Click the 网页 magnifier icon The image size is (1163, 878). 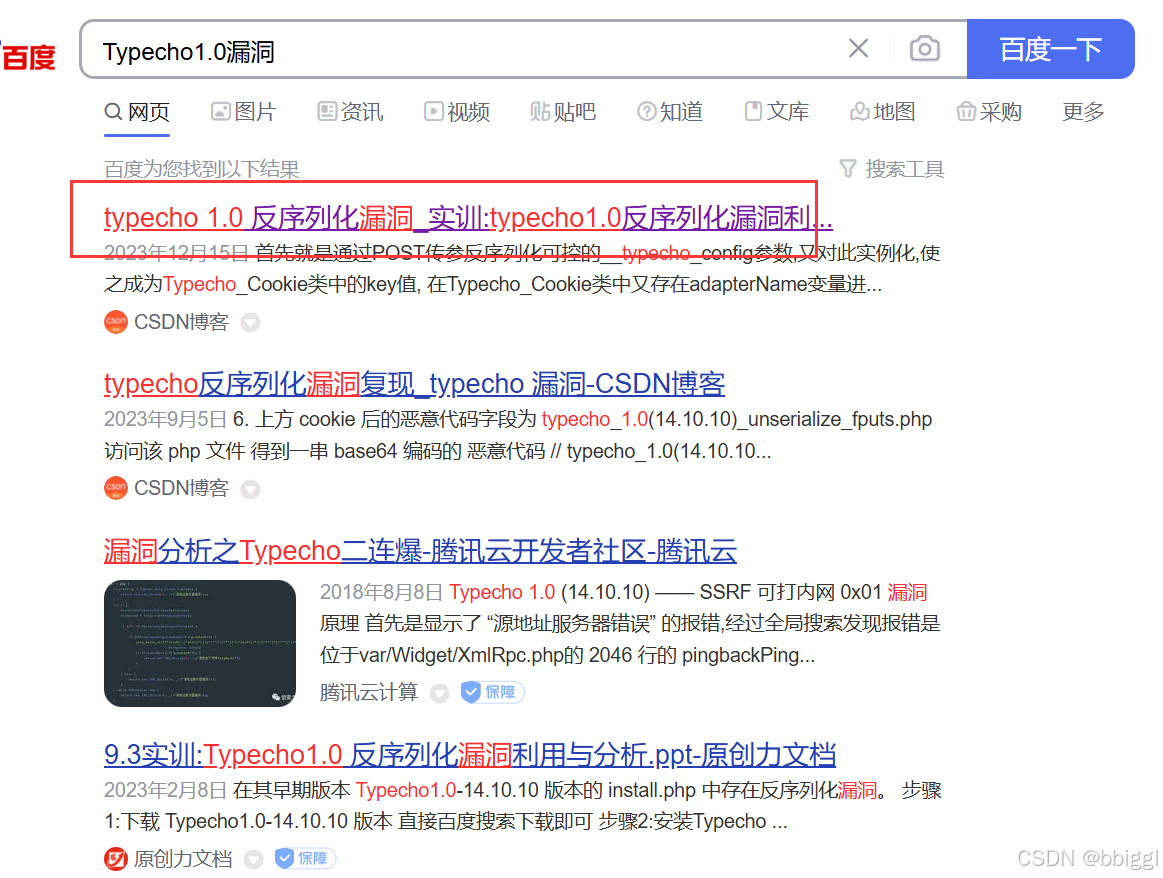113,111
